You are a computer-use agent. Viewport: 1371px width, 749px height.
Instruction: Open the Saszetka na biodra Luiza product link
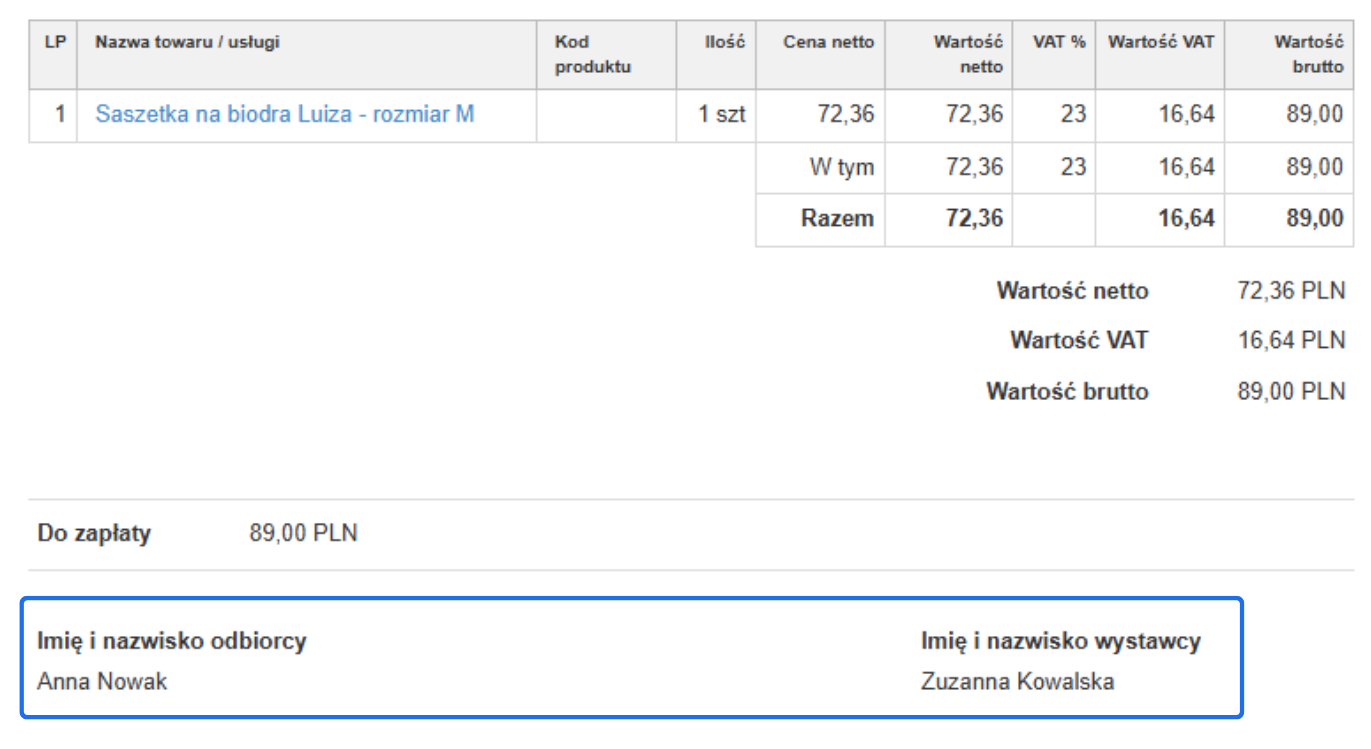click(284, 114)
